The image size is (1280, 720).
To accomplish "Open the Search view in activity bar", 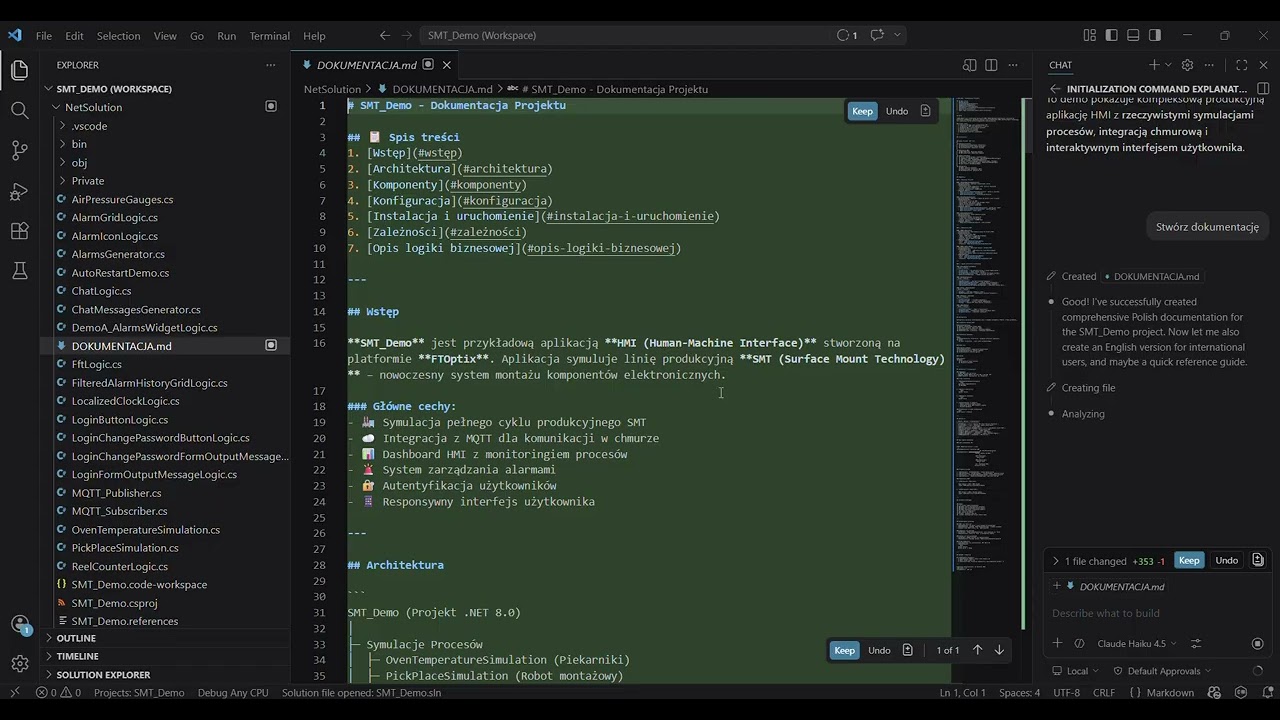I will [19, 110].
